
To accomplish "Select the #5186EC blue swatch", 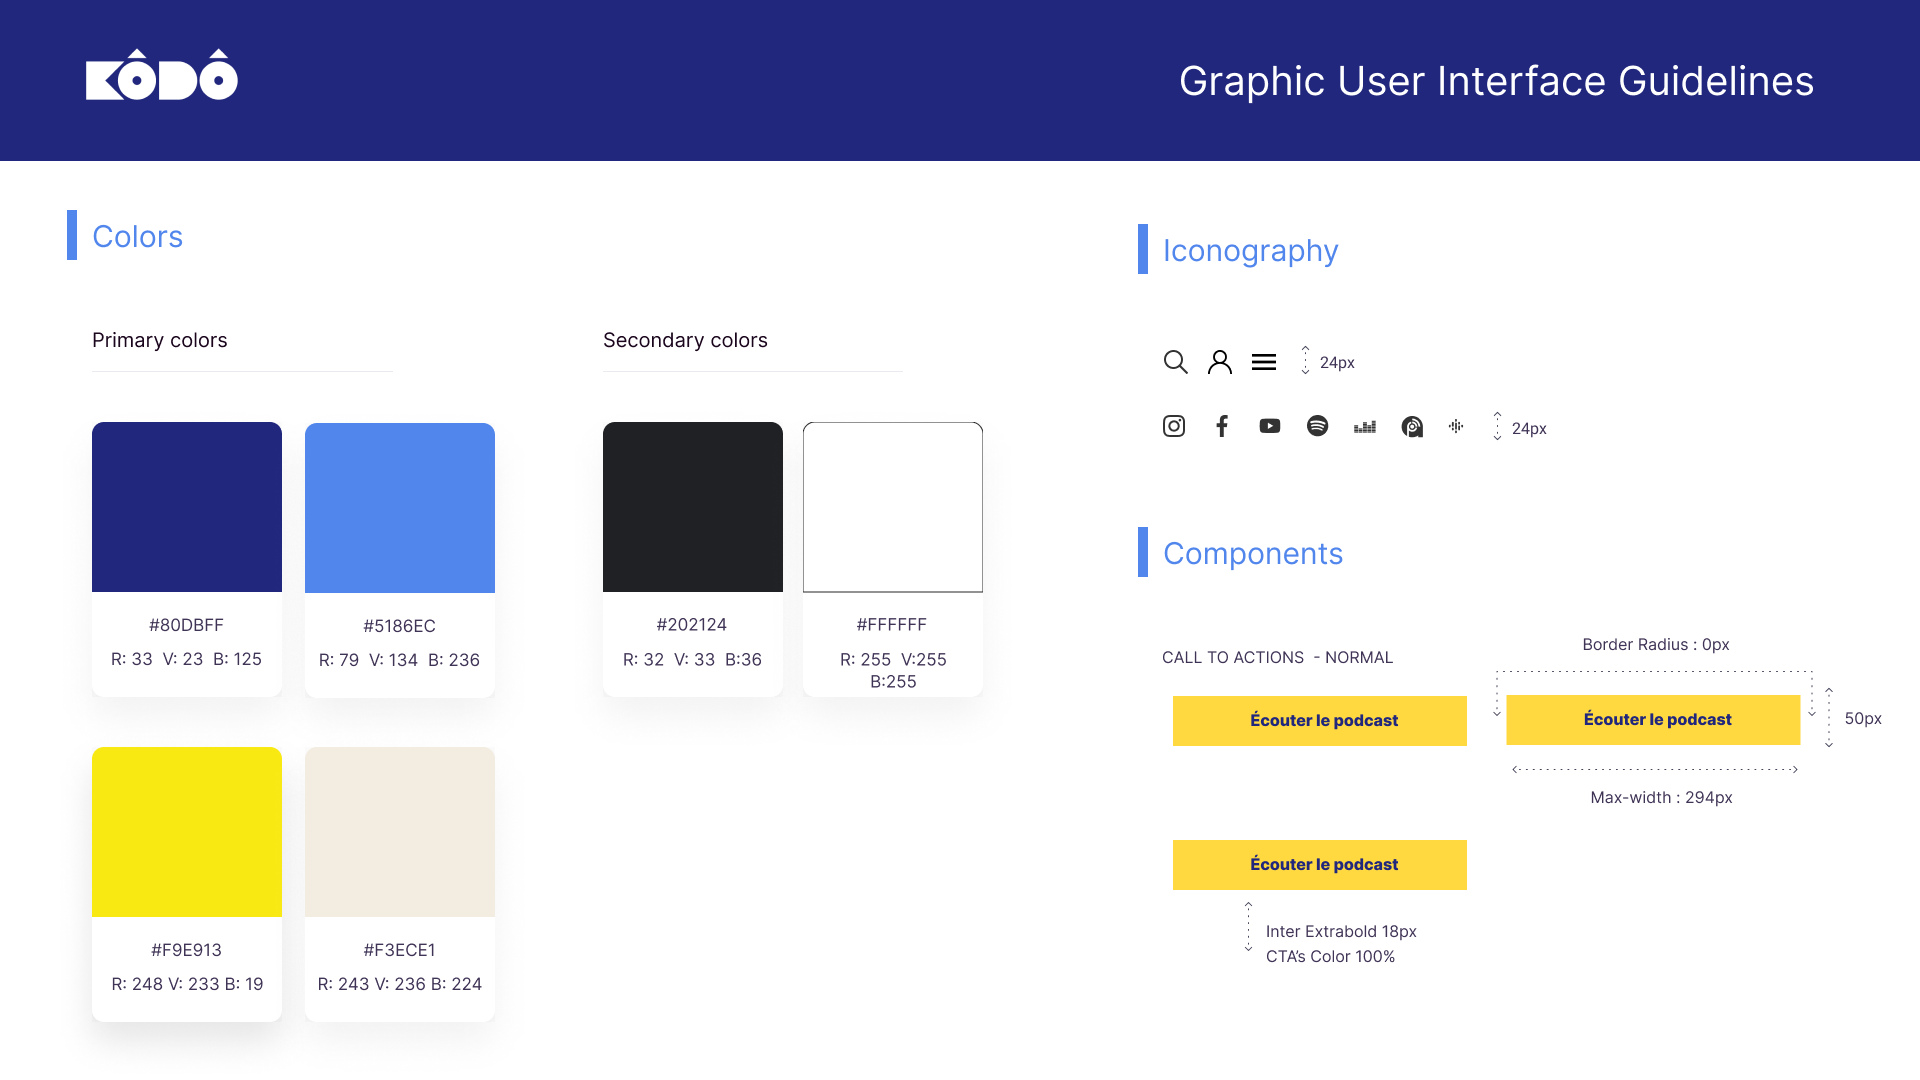I will pyautogui.click(x=400, y=508).
